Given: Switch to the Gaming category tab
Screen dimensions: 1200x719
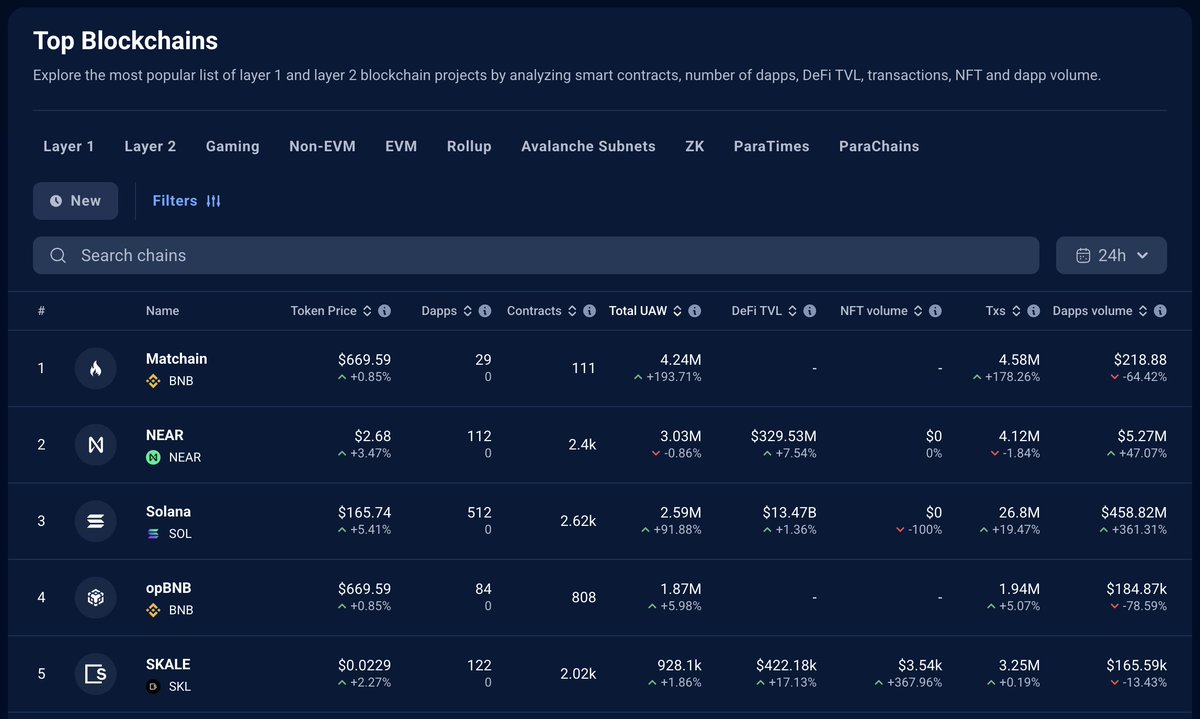Looking at the screenshot, I should pos(233,146).
